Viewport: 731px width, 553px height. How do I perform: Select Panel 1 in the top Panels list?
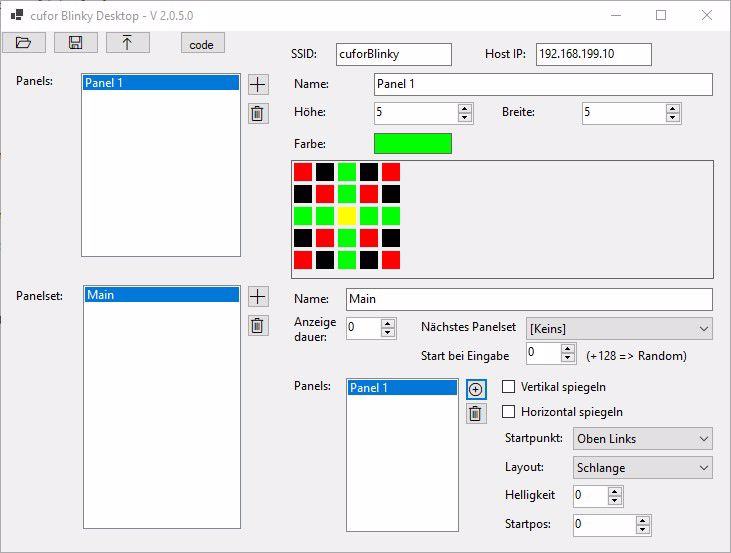[160, 83]
